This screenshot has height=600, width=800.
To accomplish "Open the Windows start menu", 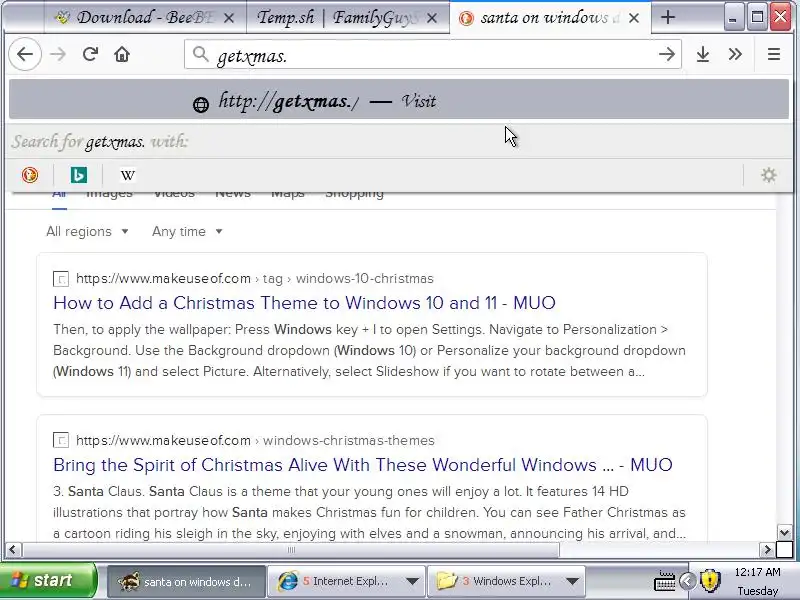I will pyautogui.click(x=48, y=580).
